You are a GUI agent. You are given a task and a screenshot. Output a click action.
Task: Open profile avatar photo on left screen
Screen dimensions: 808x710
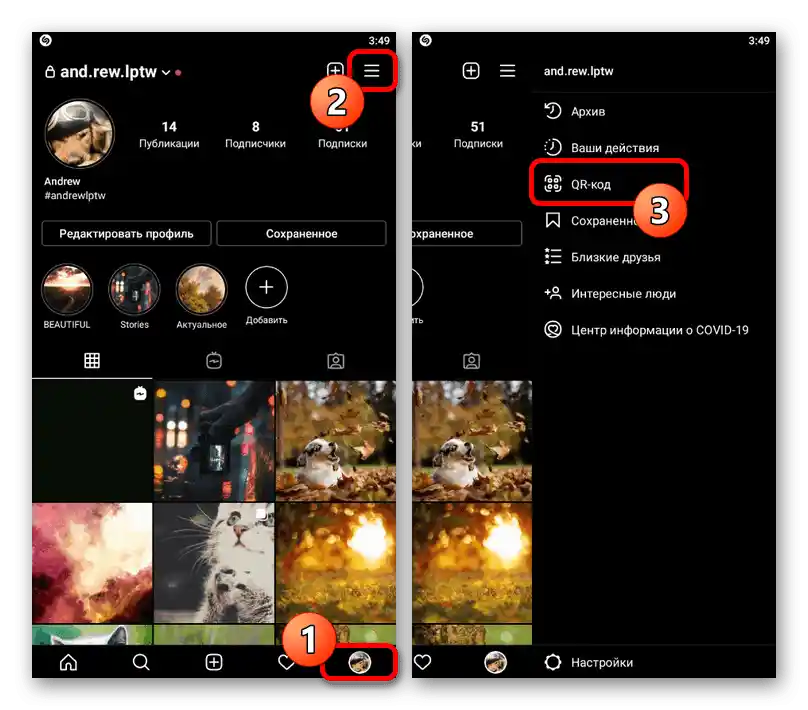tap(79, 133)
